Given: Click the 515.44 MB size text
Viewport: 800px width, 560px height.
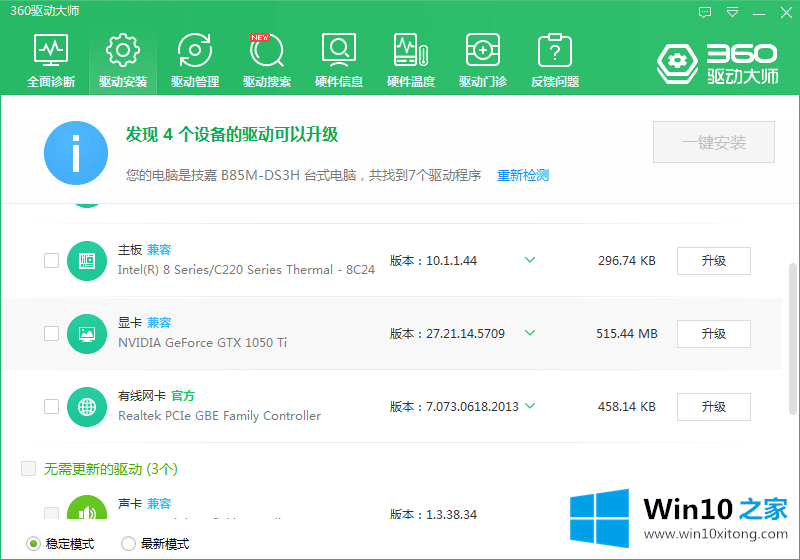Looking at the screenshot, I should tap(627, 334).
